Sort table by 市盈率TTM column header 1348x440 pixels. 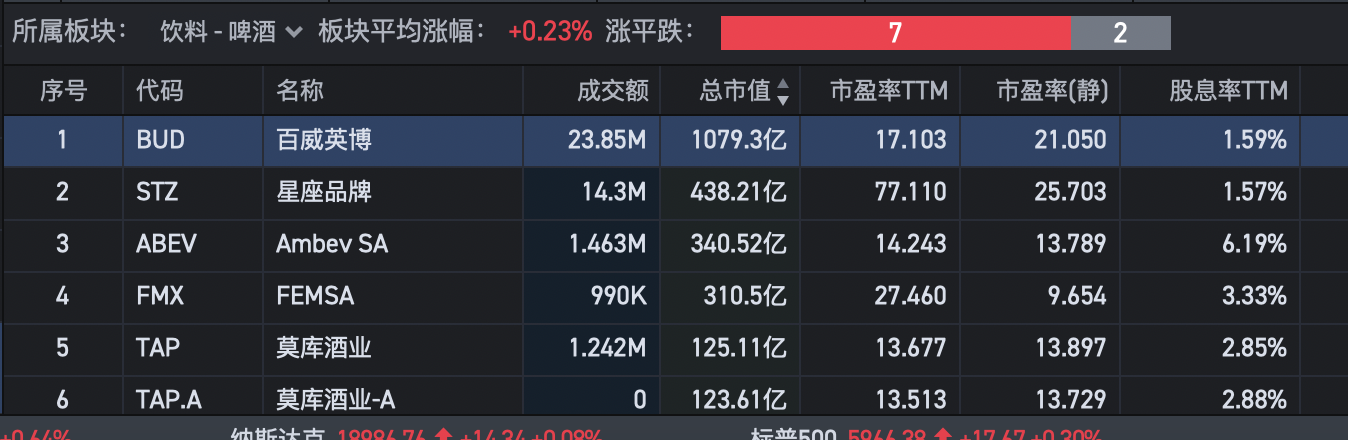coord(888,92)
